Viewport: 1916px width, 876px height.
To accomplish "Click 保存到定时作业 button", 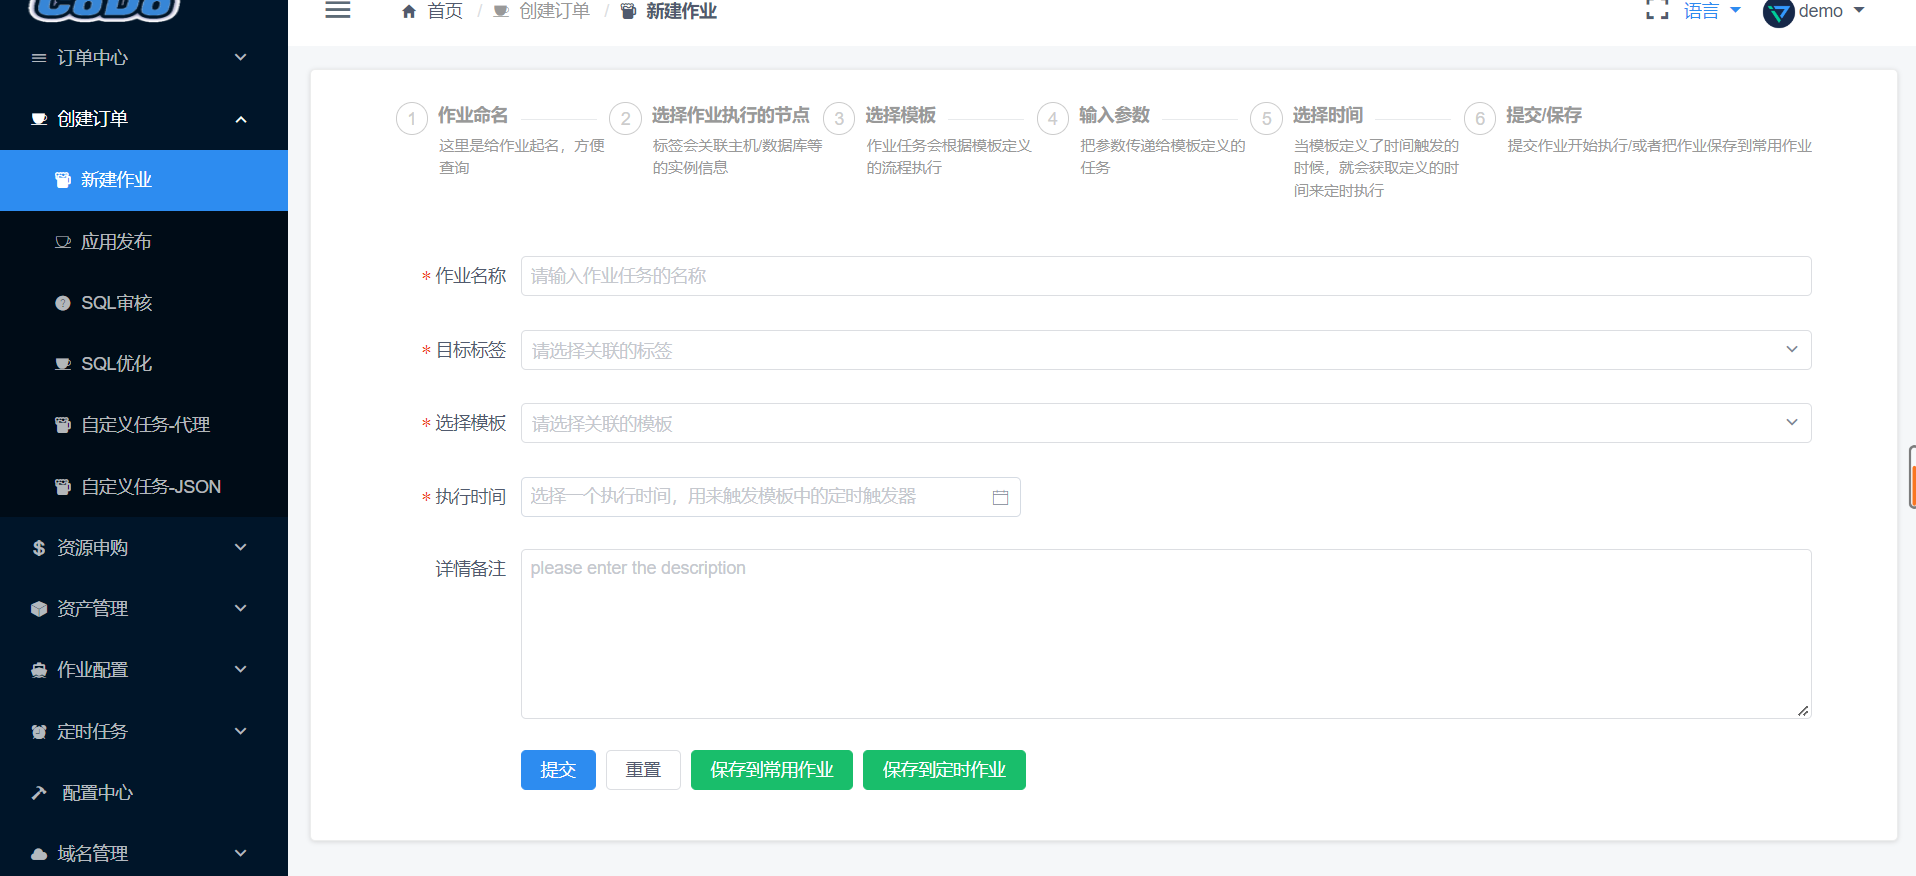I will (x=944, y=770).
